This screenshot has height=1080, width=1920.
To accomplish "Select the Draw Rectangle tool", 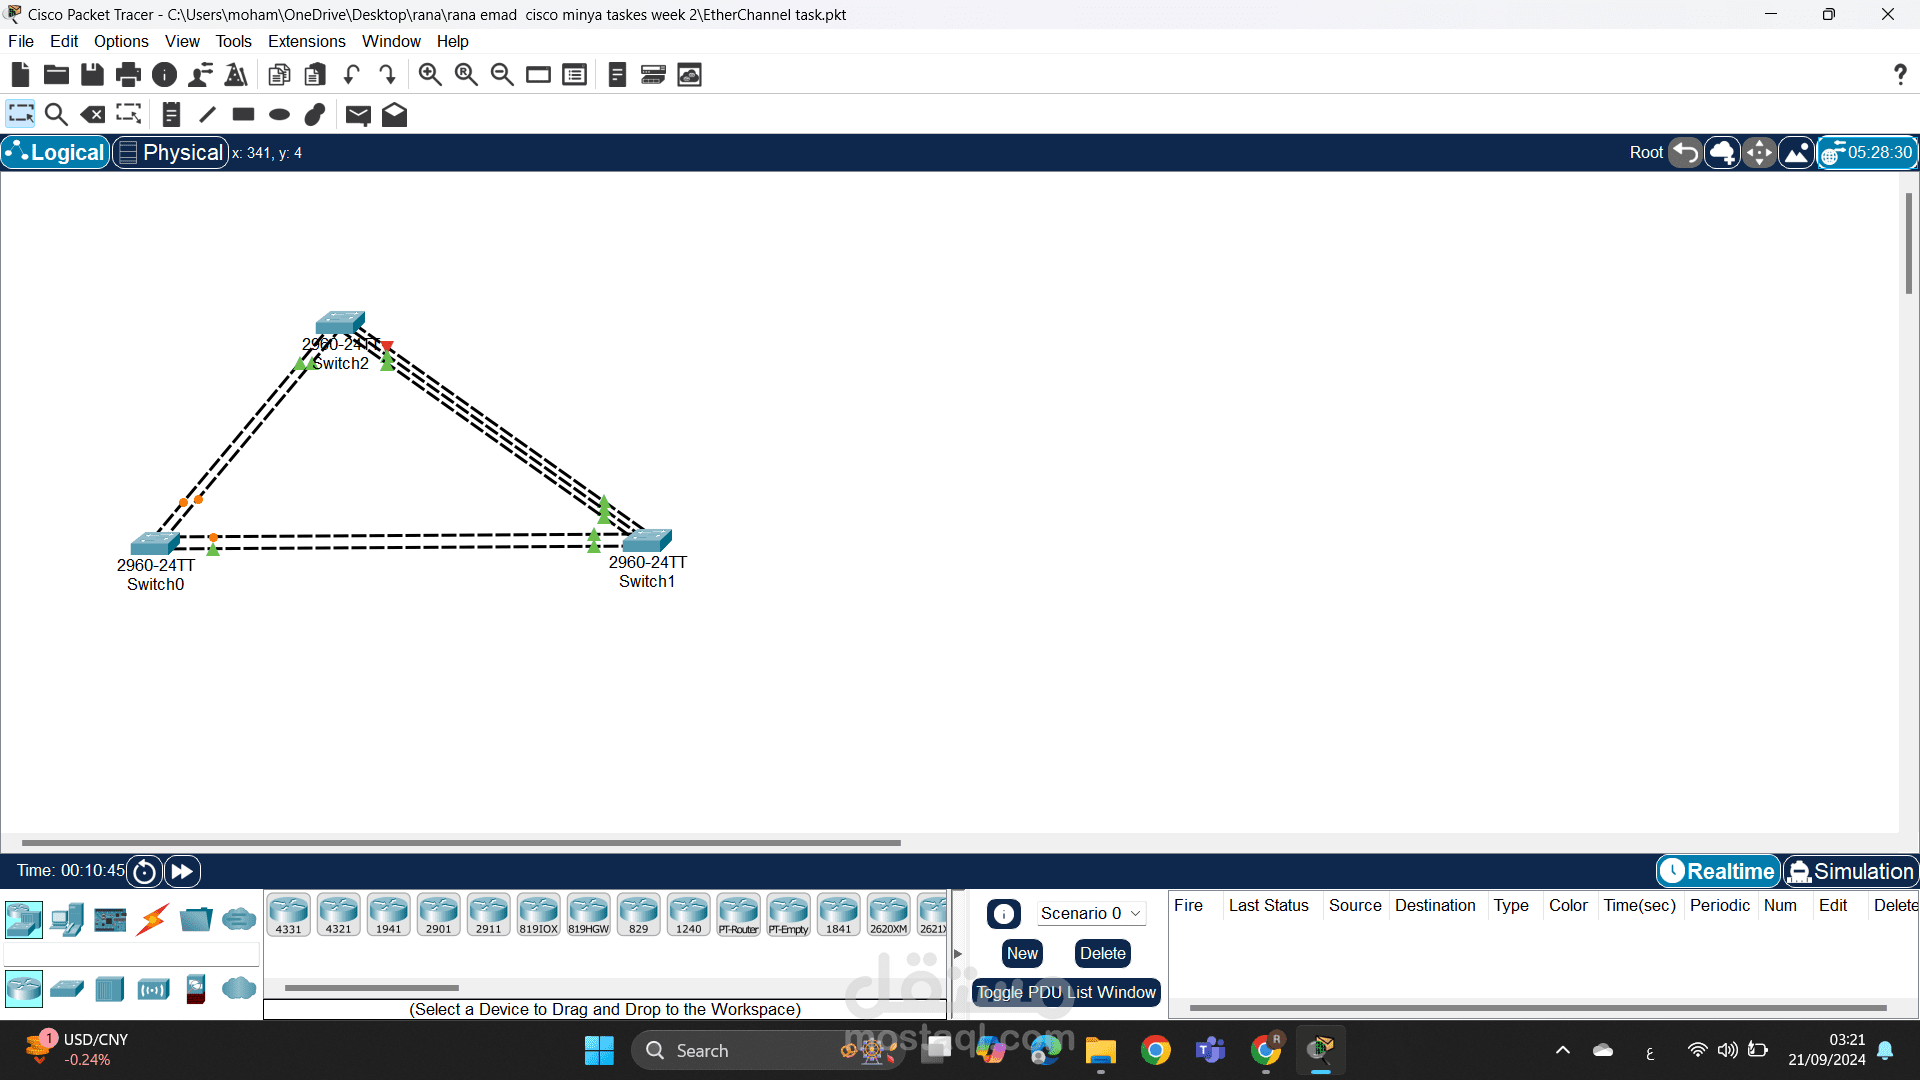I will (x=243, y=115).
